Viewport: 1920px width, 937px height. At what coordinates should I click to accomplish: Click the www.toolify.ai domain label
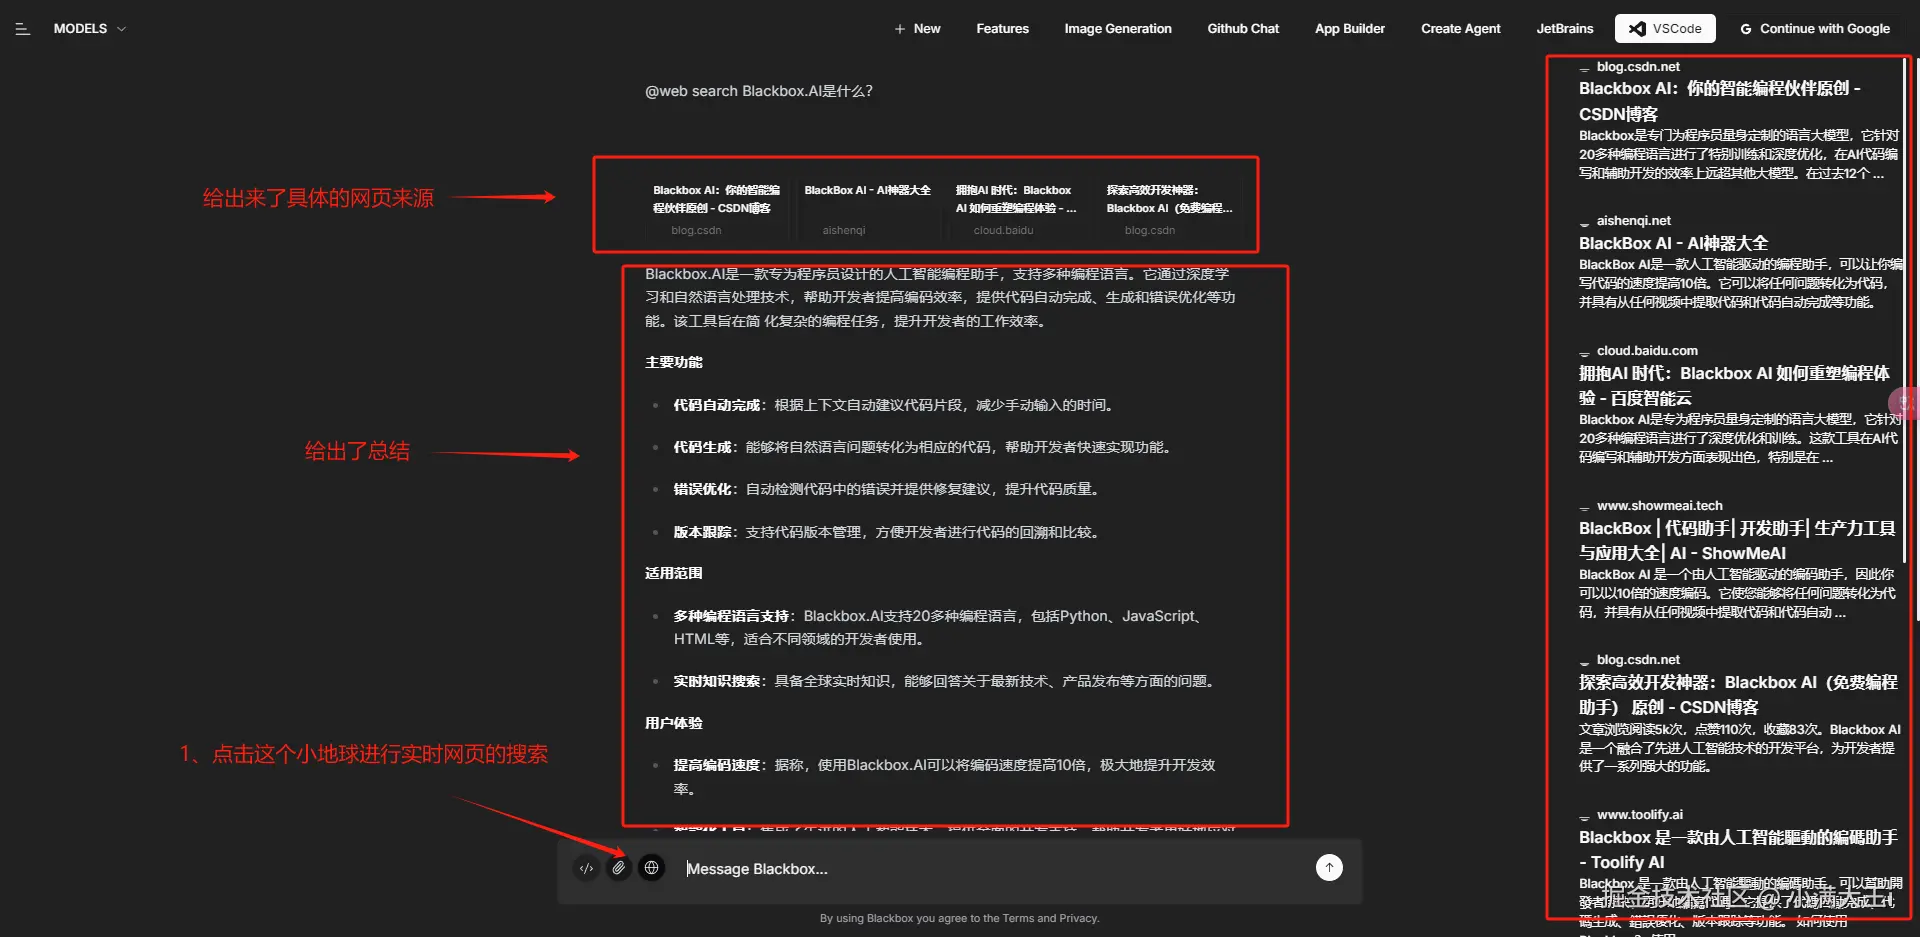(x=1639, y=815)
